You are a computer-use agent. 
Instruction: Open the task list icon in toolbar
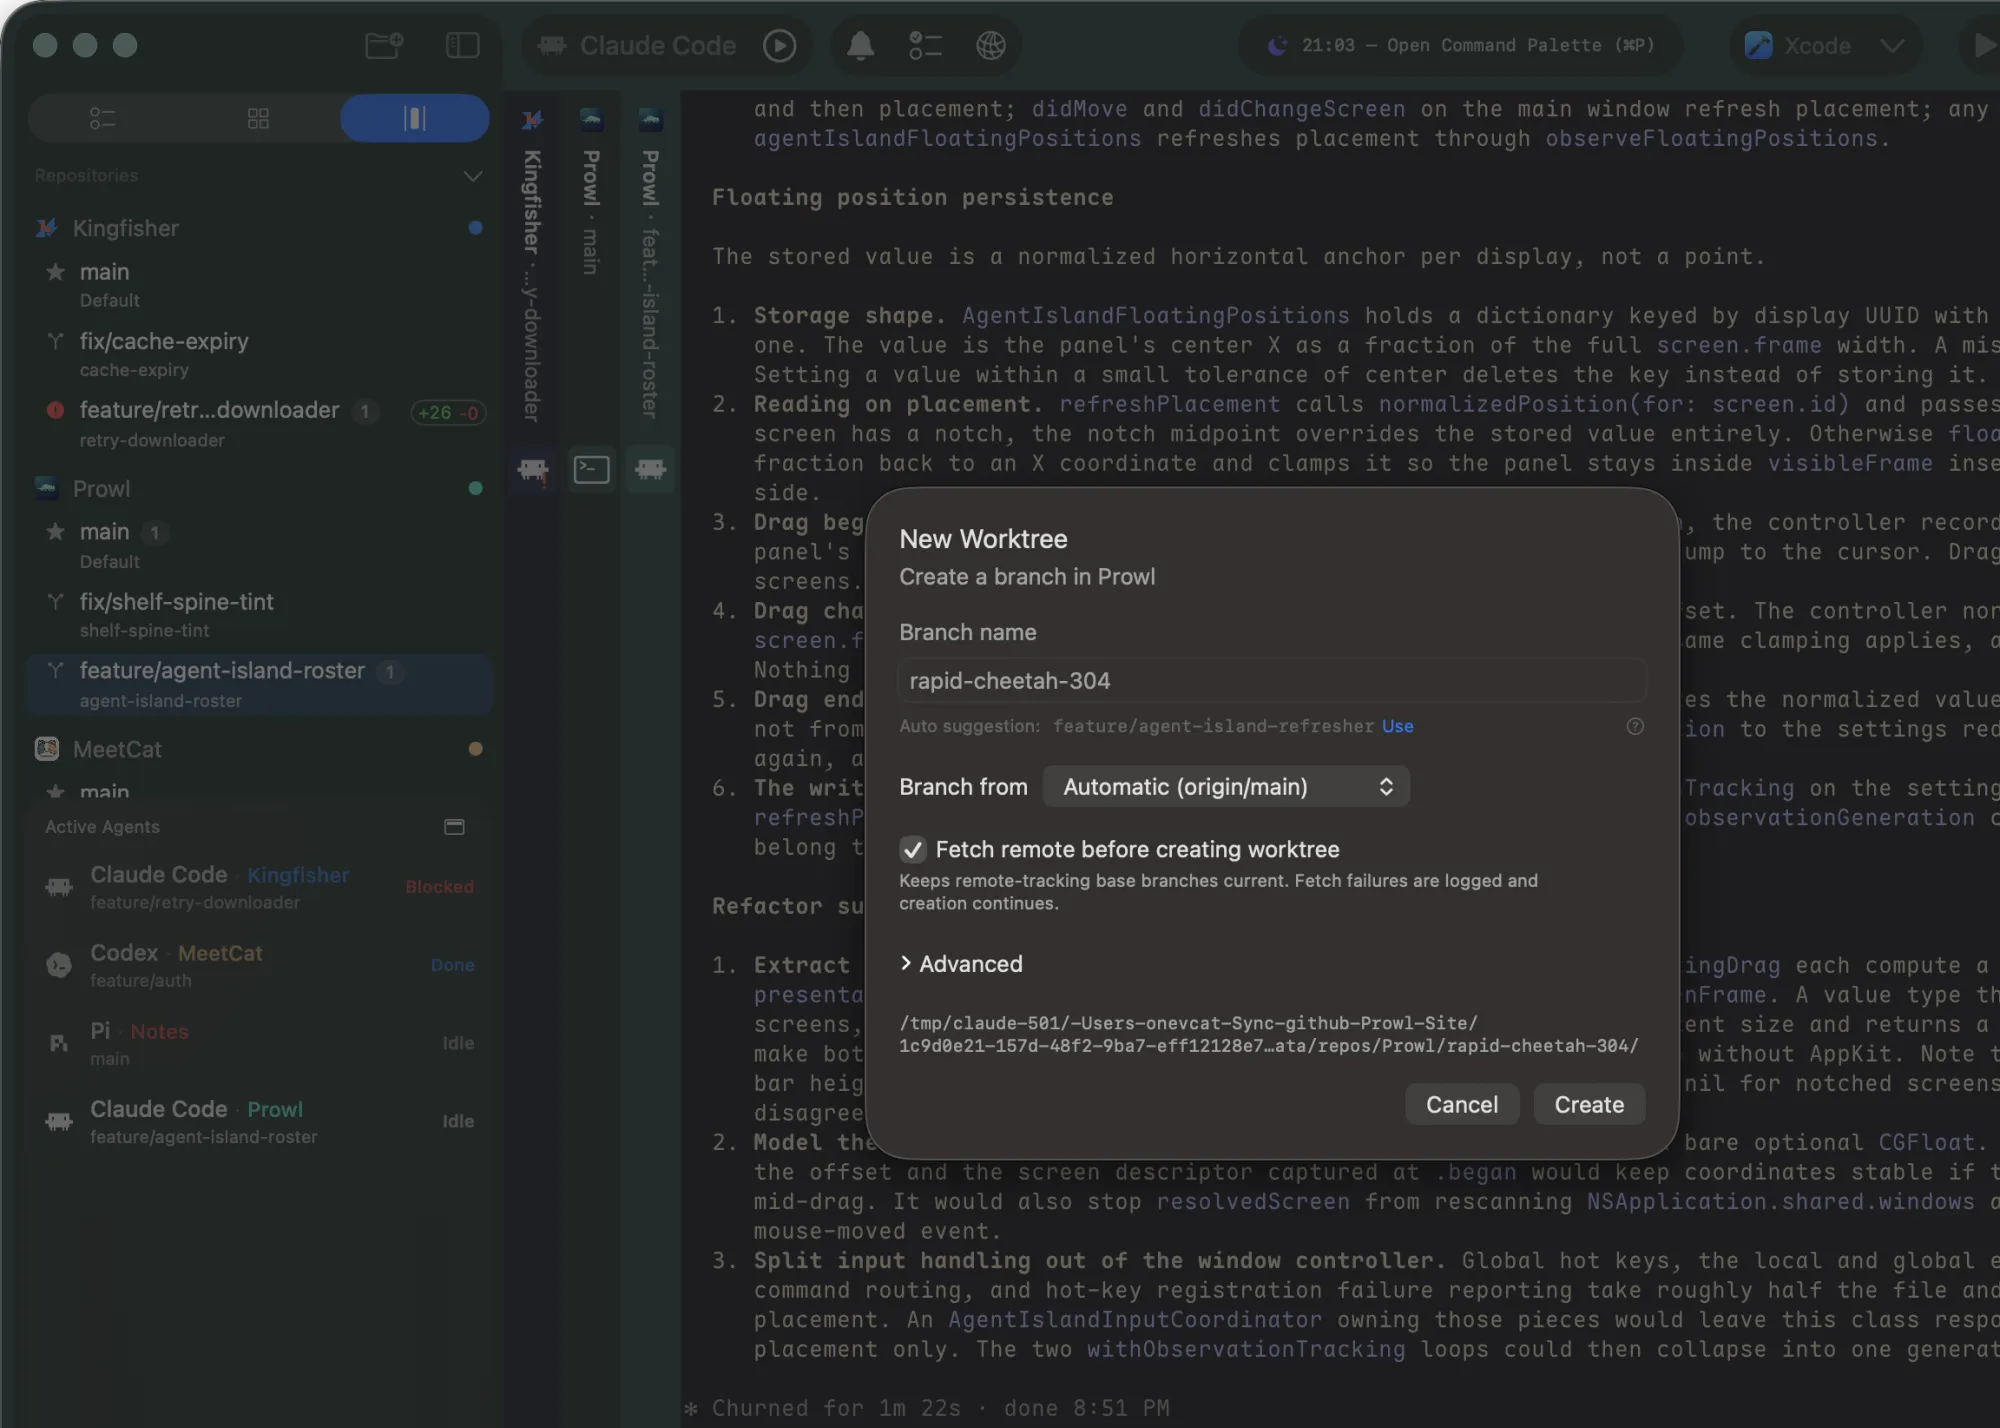tap(925, 45)
